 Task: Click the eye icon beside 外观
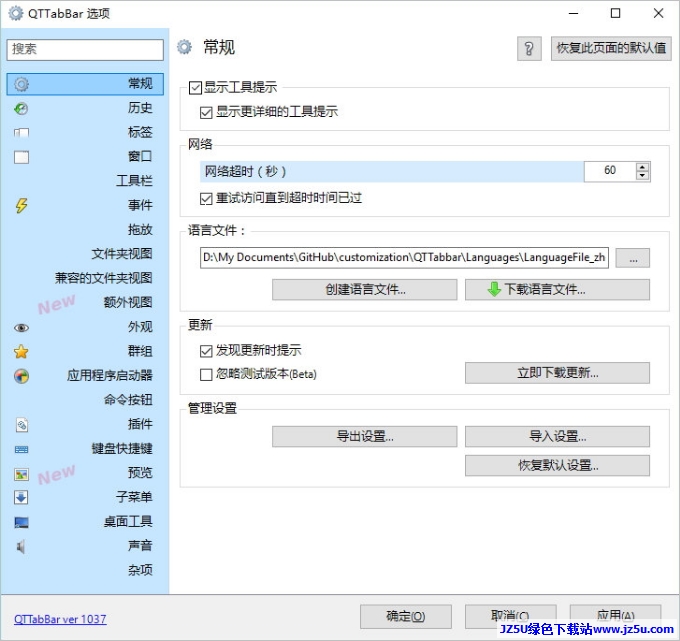(21, 327)
